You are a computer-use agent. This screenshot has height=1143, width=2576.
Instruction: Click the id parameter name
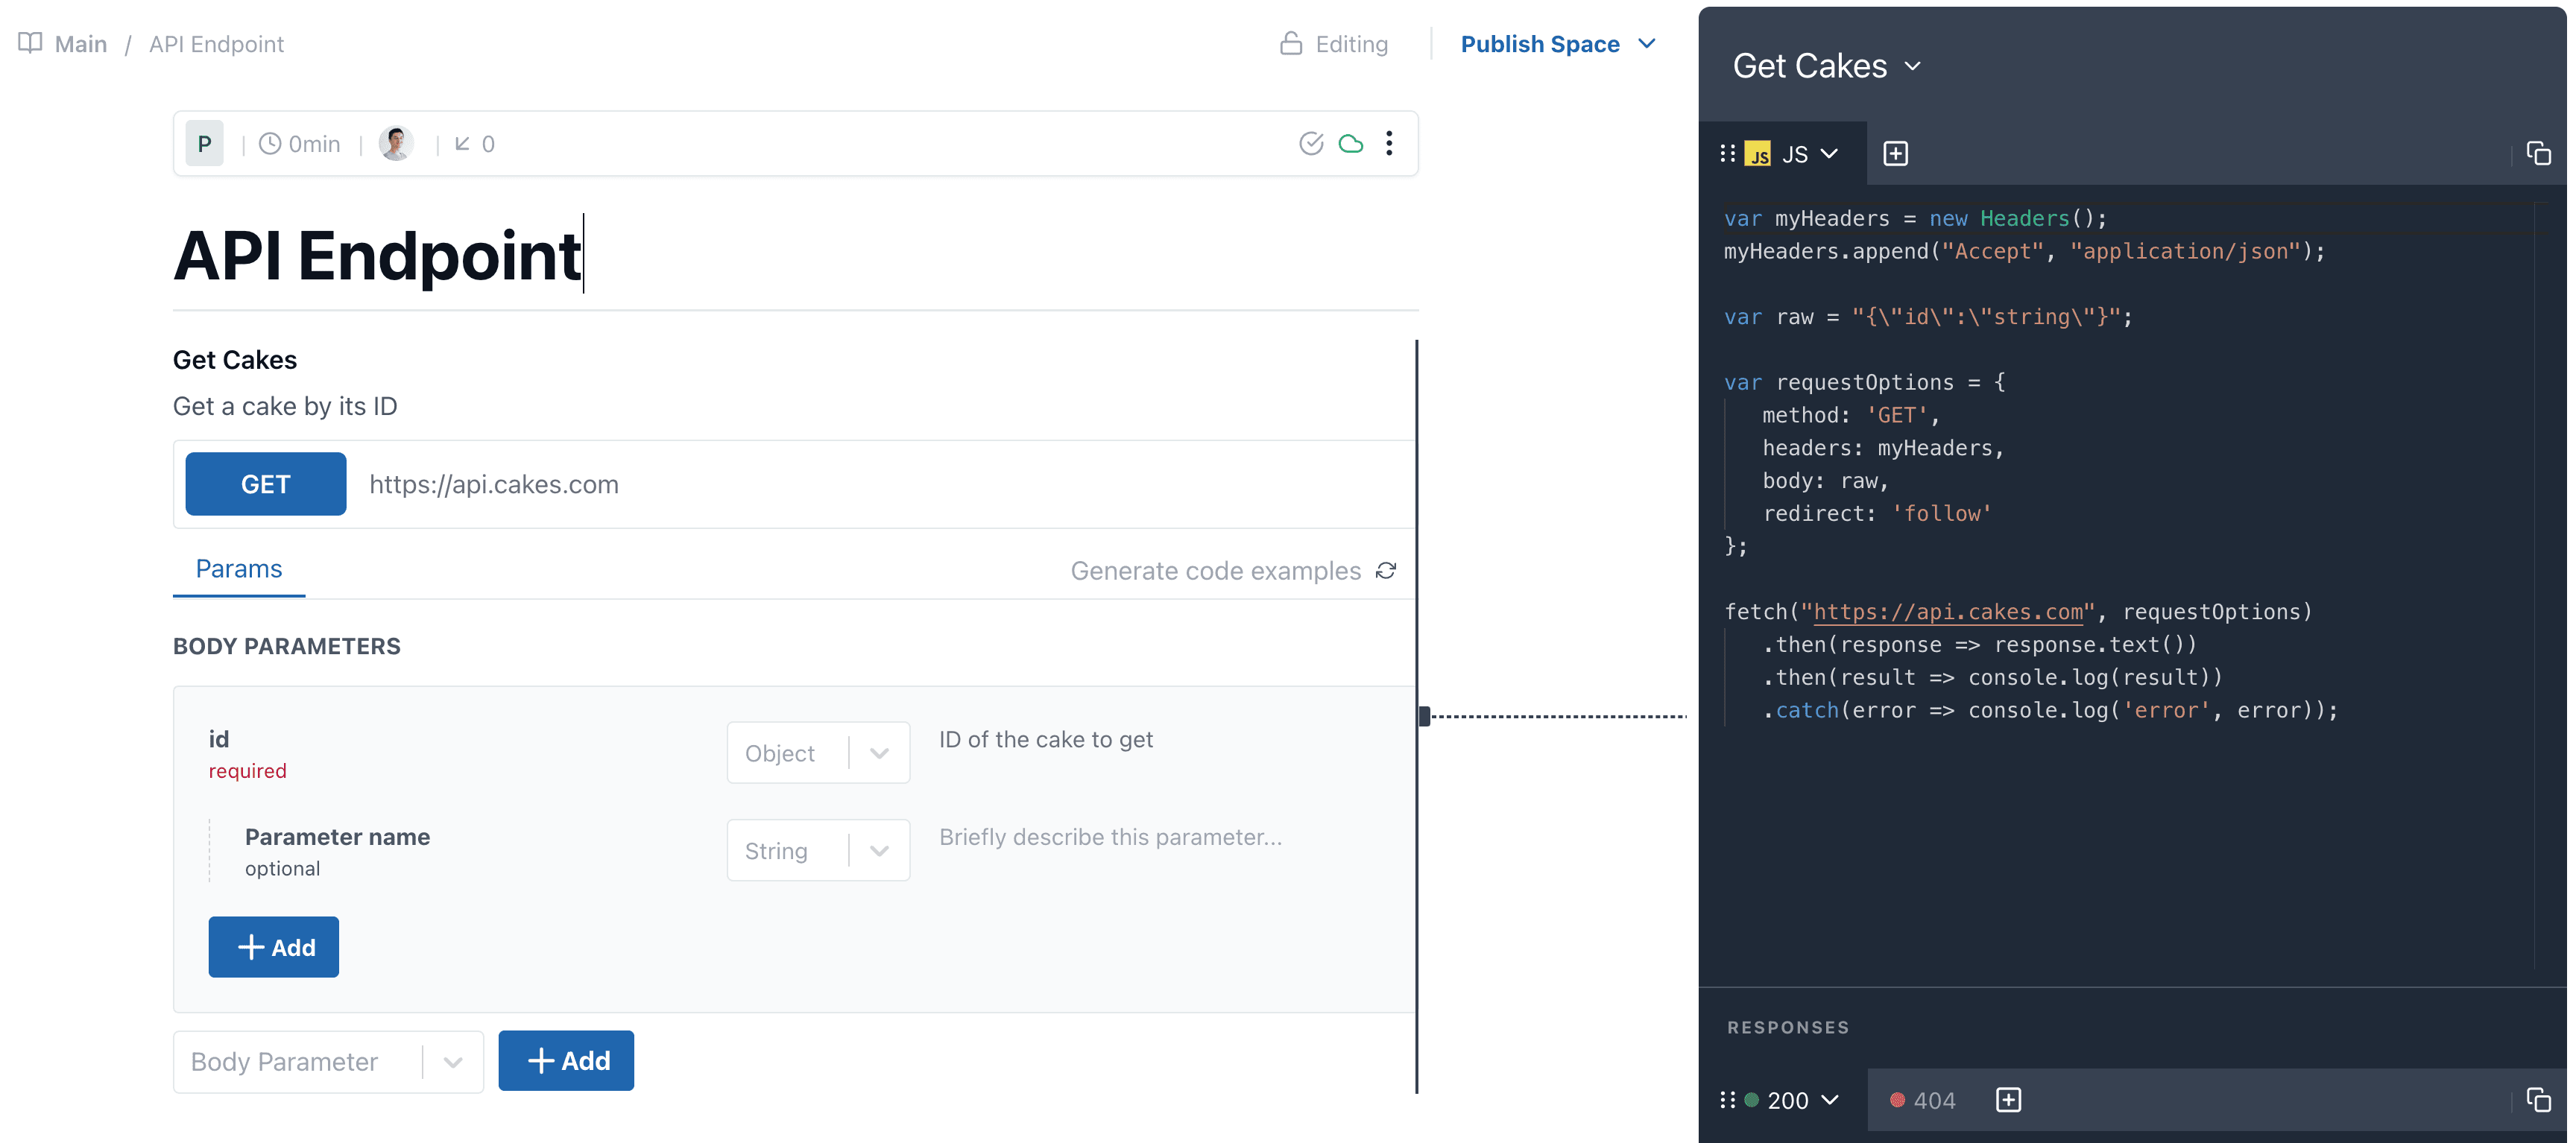219,739
